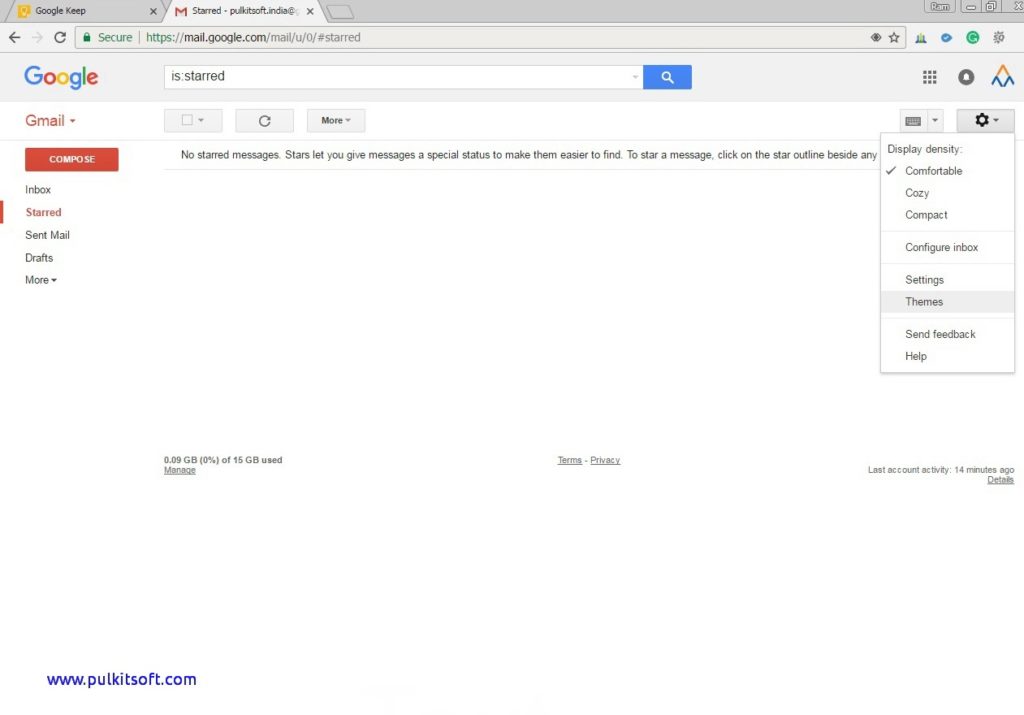Screen dimensions: 1024x715
Task: Close the Google Keep tab
Action: tap(153, 11)
